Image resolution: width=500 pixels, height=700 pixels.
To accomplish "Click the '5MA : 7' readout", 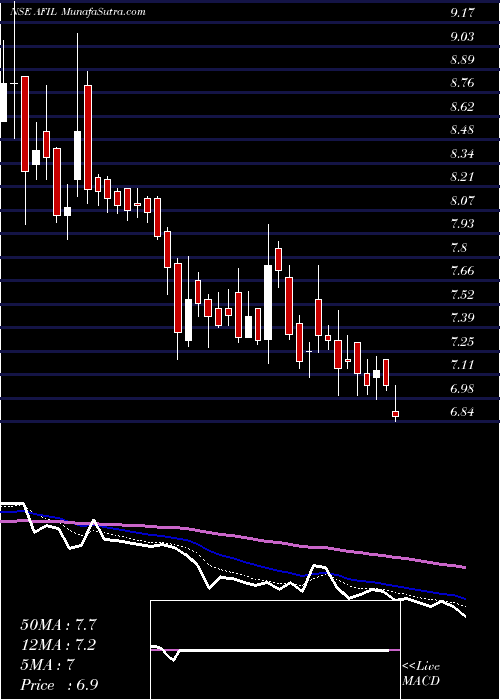I will pyautogui.click(x=46, y=665).
